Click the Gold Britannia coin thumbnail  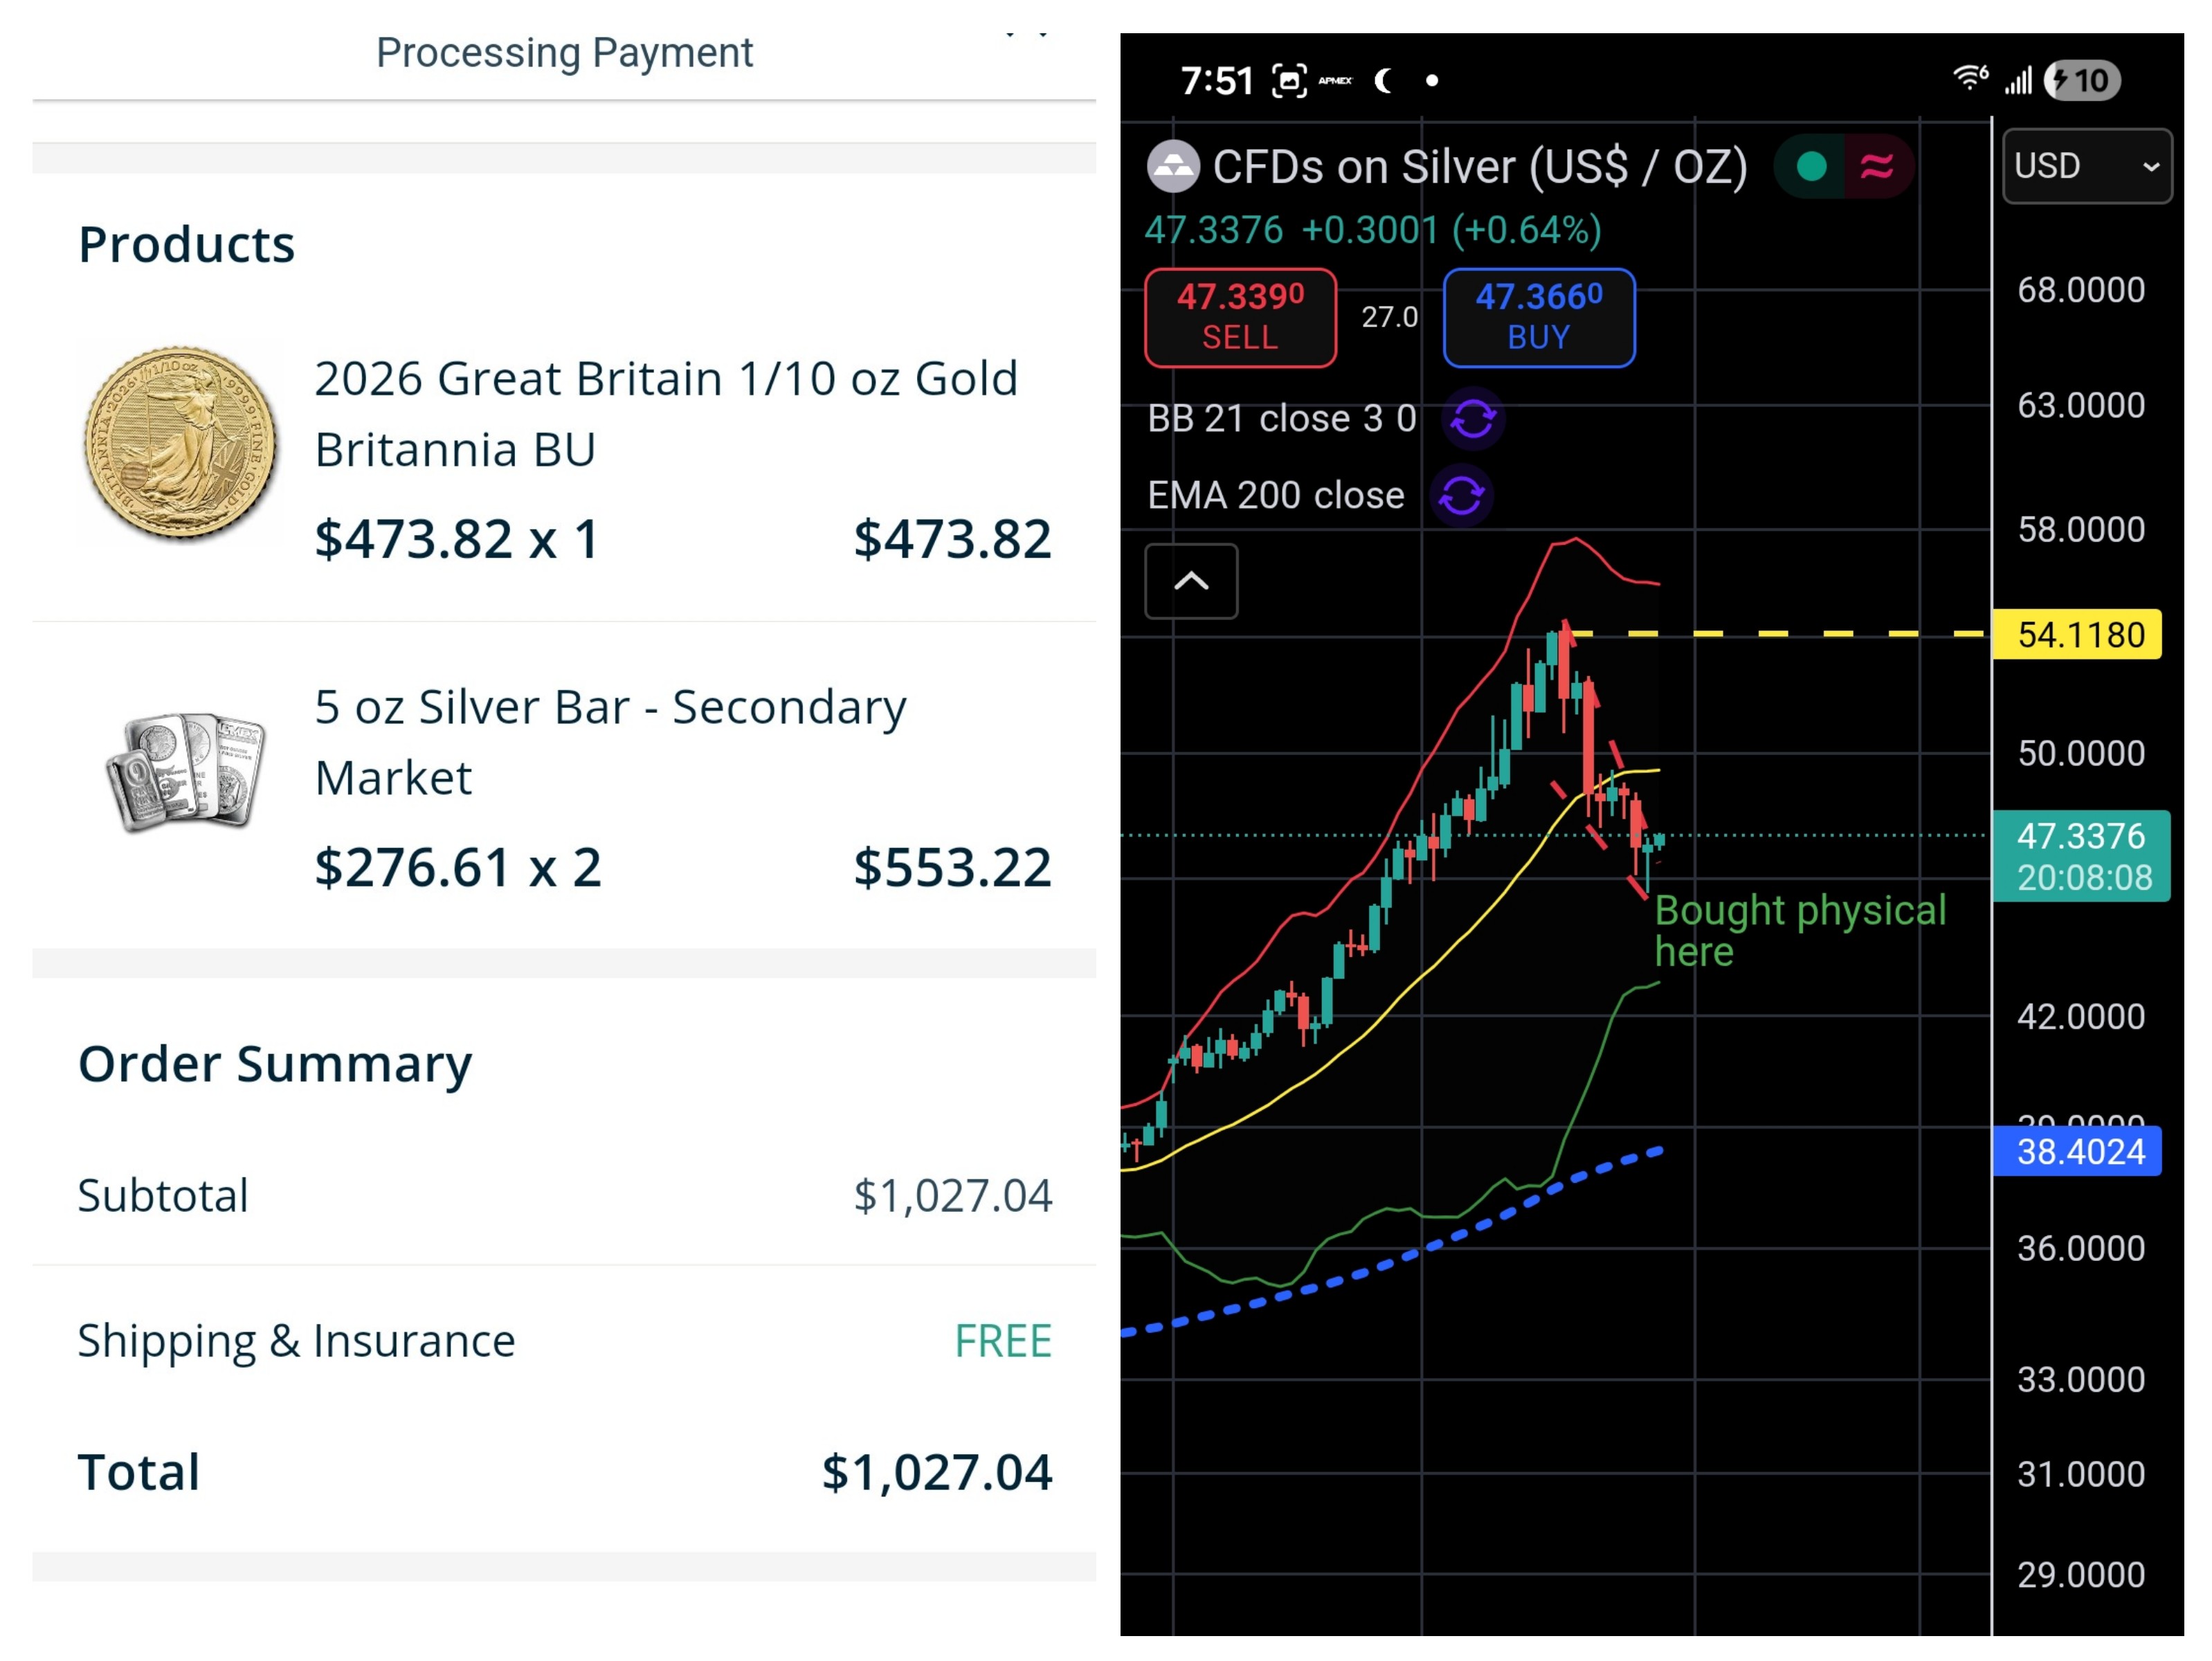(x=181, y=443)
